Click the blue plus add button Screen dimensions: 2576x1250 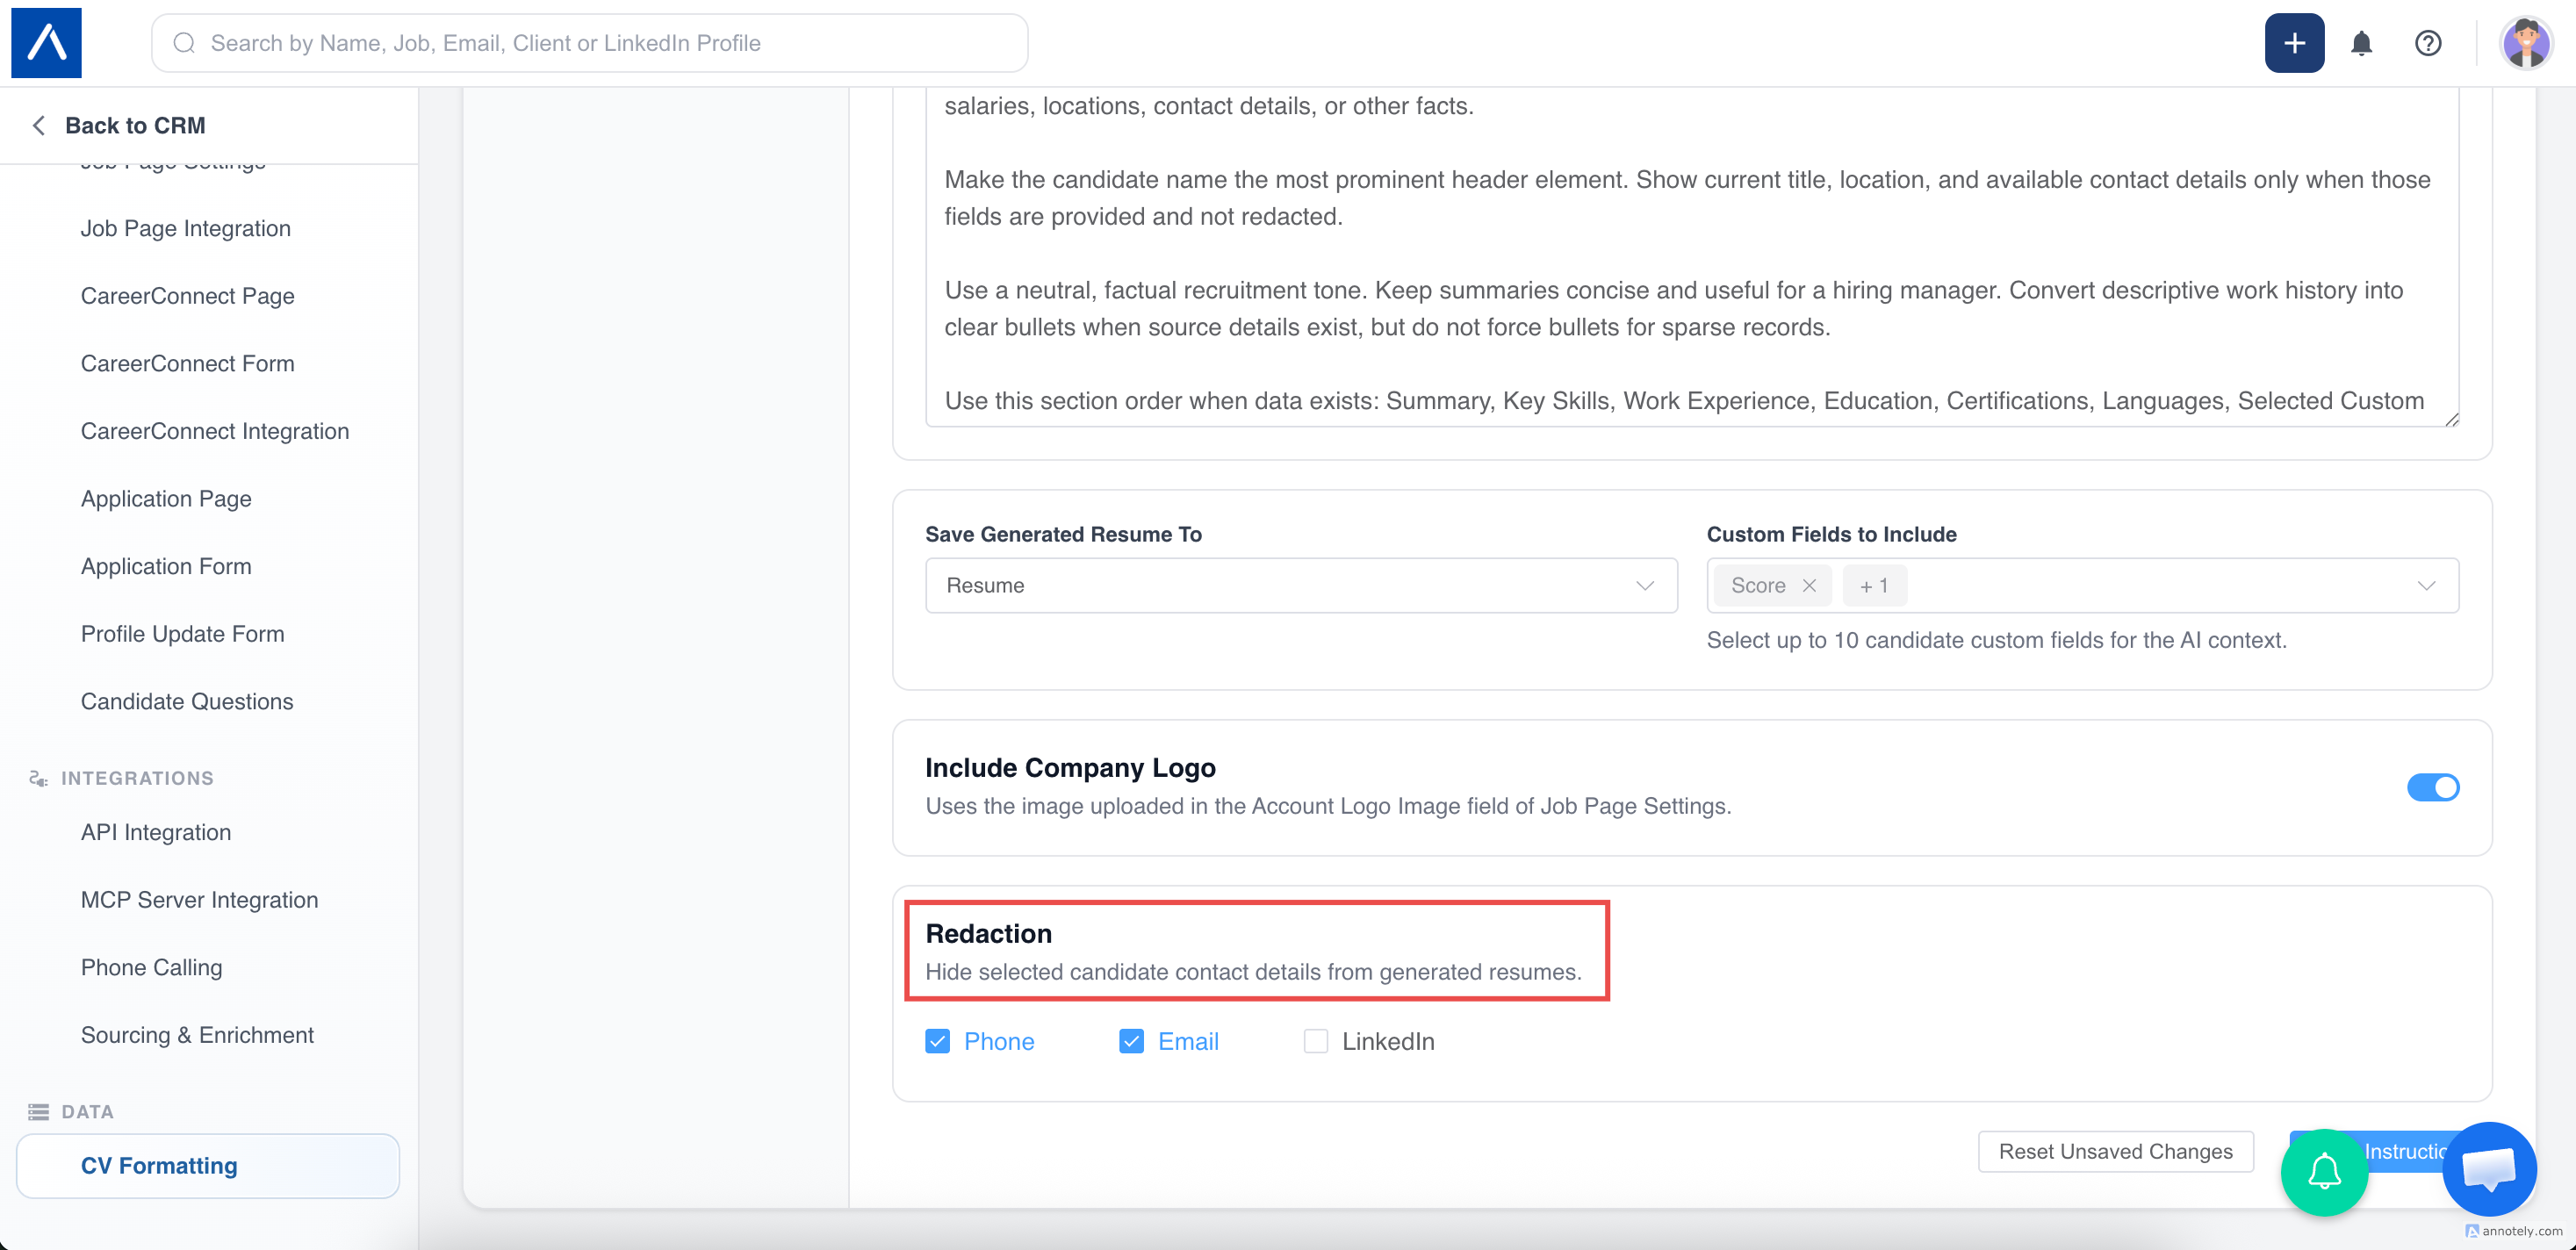(x=2294, y=43)
